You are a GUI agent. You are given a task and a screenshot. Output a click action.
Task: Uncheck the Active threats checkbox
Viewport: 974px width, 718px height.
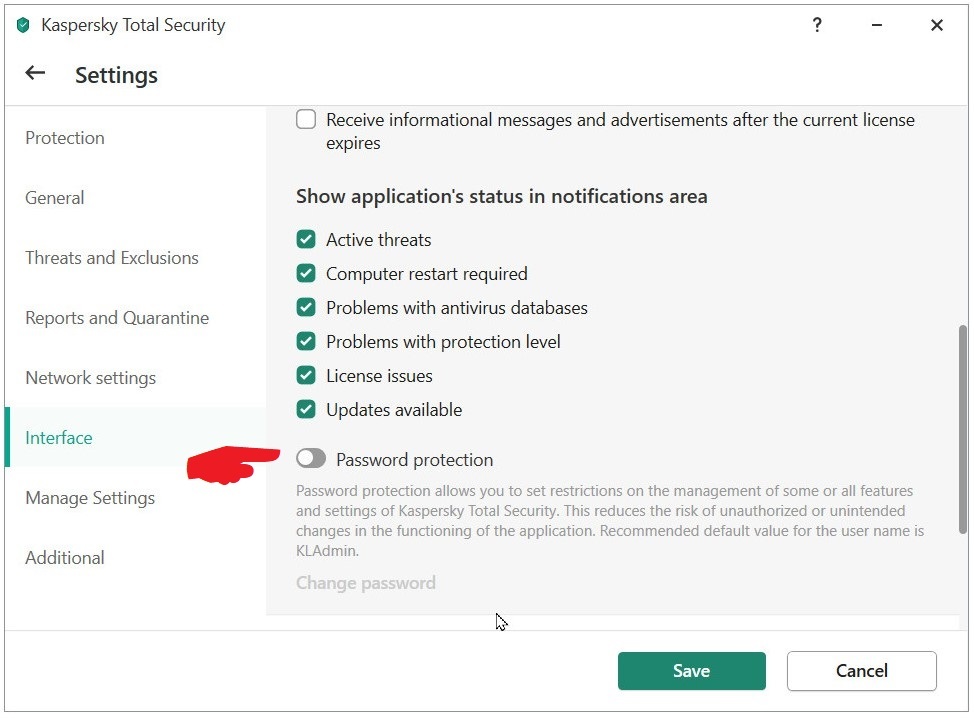[306, 240]
